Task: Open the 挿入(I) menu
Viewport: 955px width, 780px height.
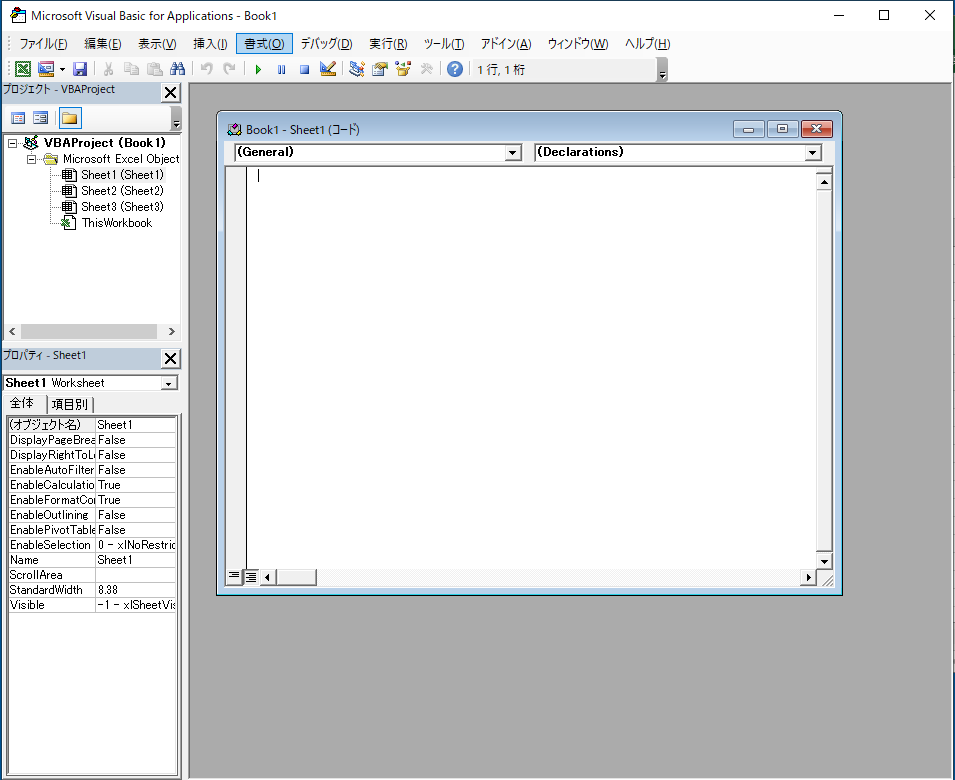Action: [x=210, y=44]
